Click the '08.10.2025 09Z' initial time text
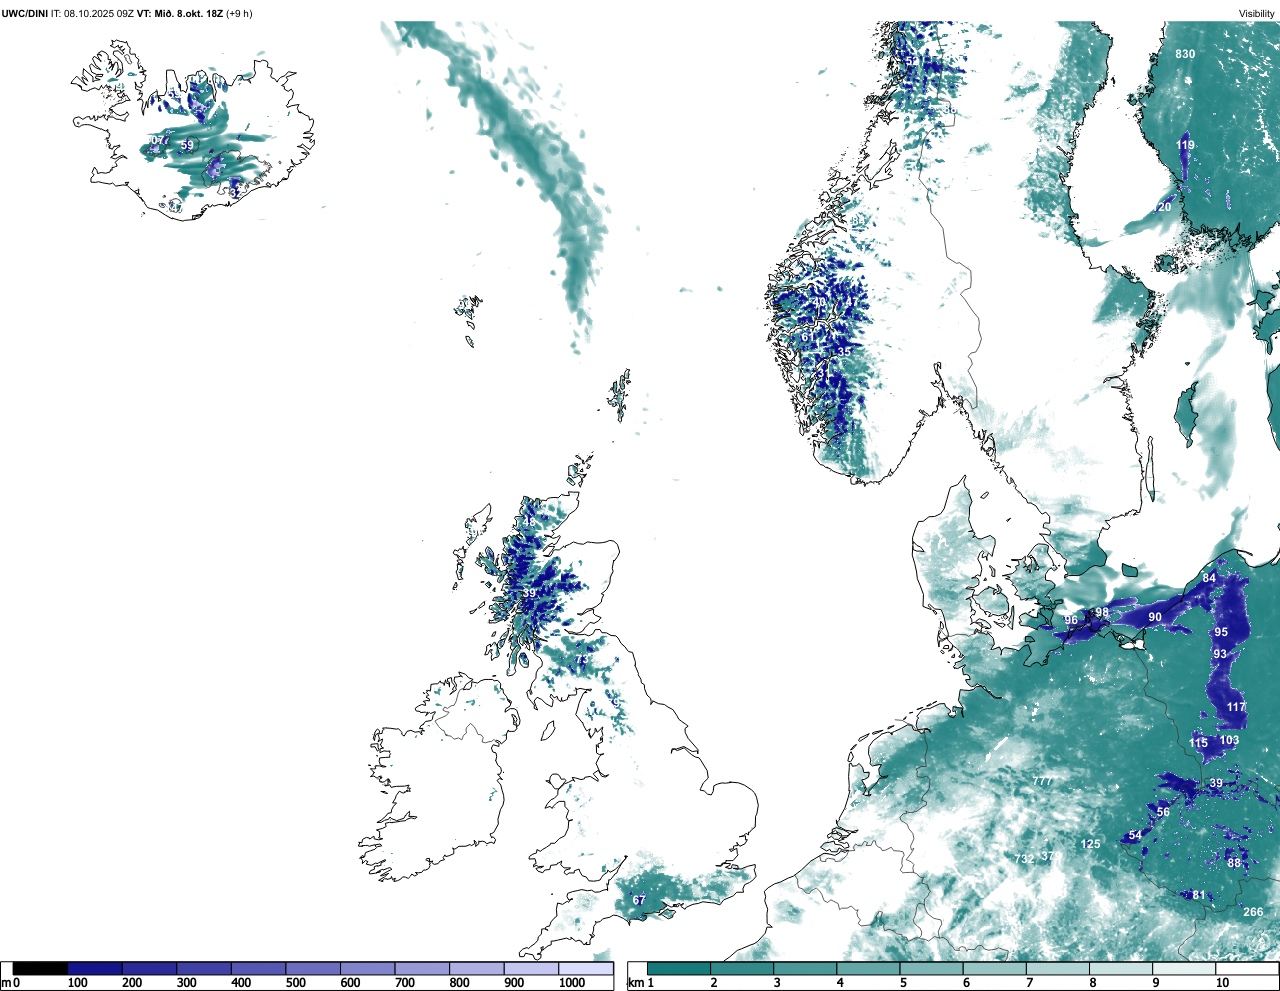This screenshot has height=991, width=1280. (x=100, y=13)
